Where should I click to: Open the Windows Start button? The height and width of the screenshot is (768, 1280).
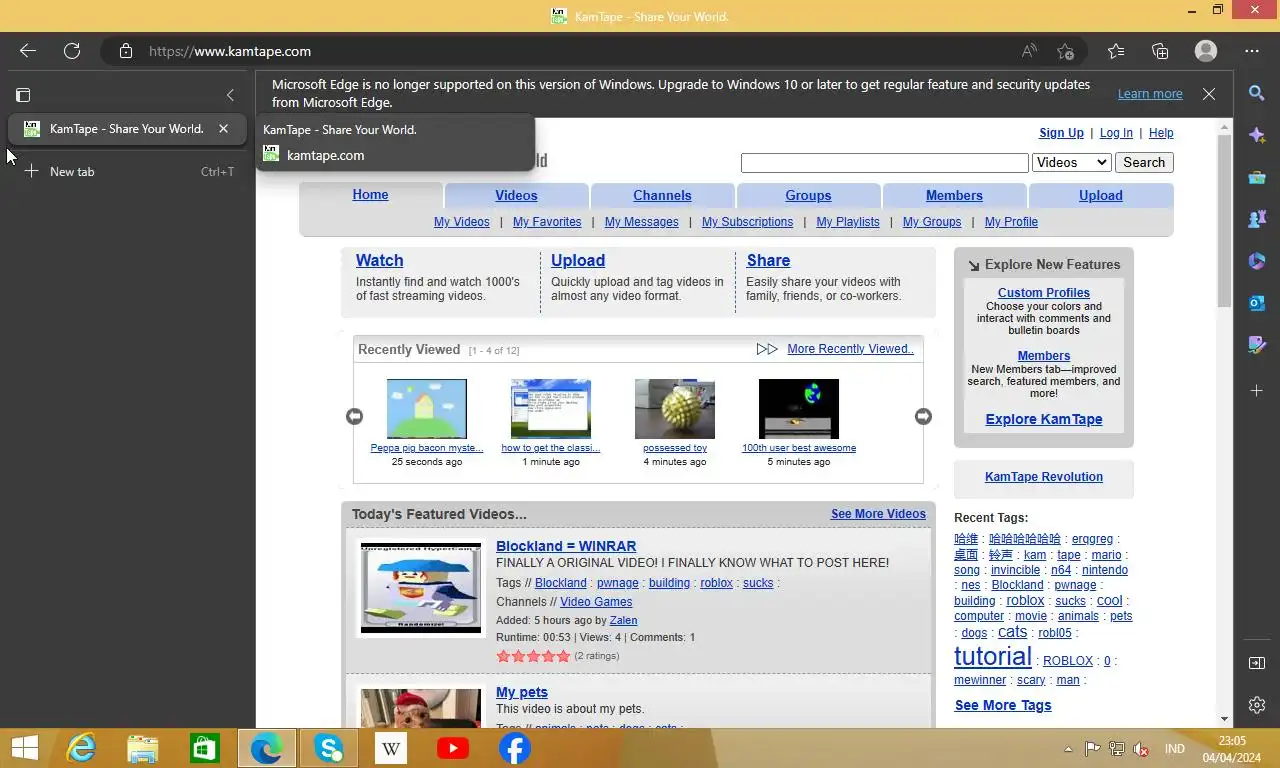[x=24, y=748]
